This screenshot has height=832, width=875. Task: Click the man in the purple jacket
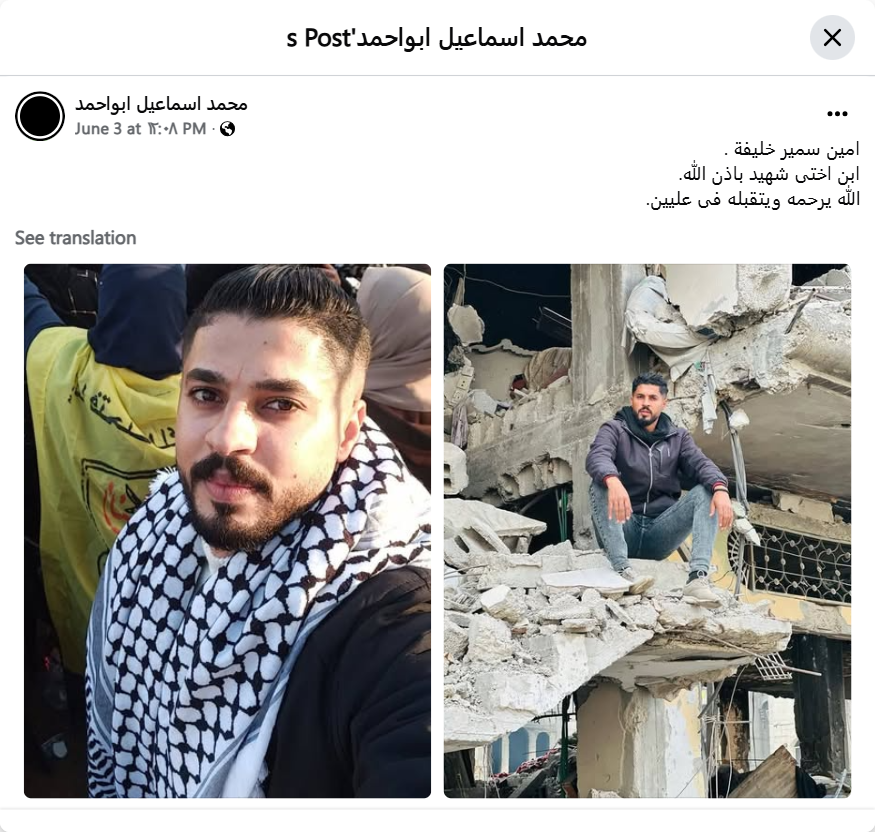pyautogui.click(x=658, y=485)
